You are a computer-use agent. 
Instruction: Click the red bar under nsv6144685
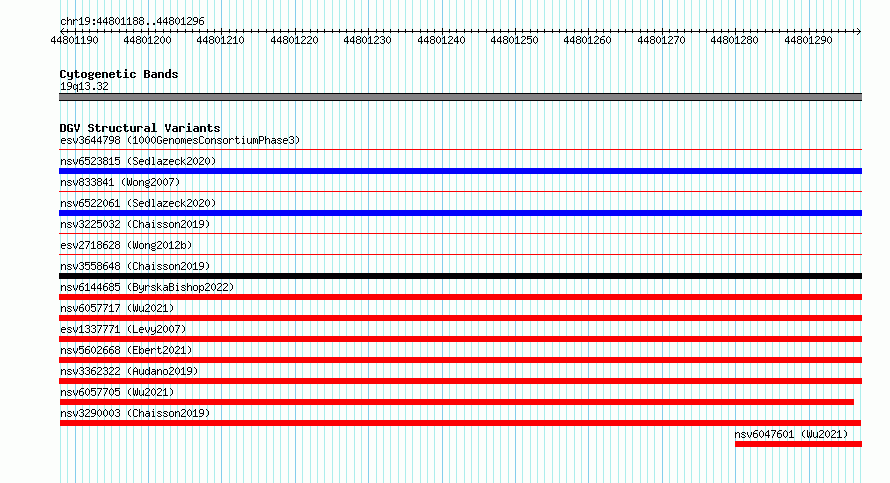pyautogui.click(x=460, y=297)
